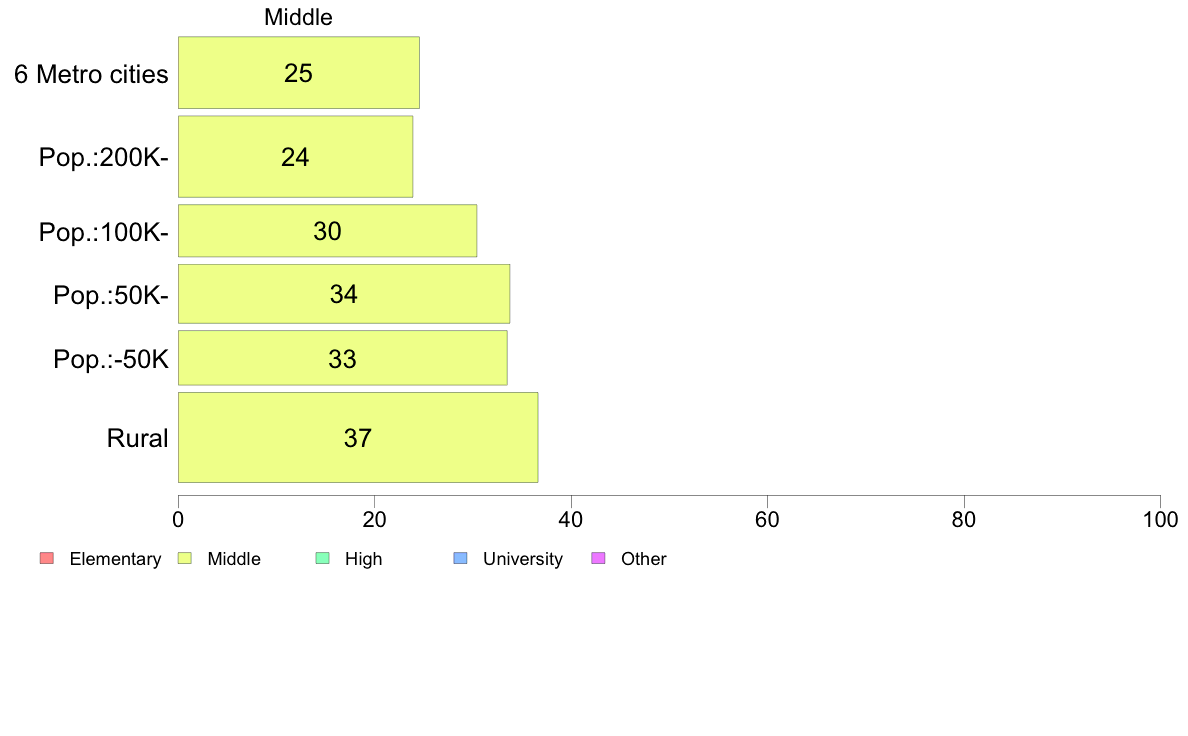
Task: Click the blue University legend swatch
Action: [x=460, y=558]
